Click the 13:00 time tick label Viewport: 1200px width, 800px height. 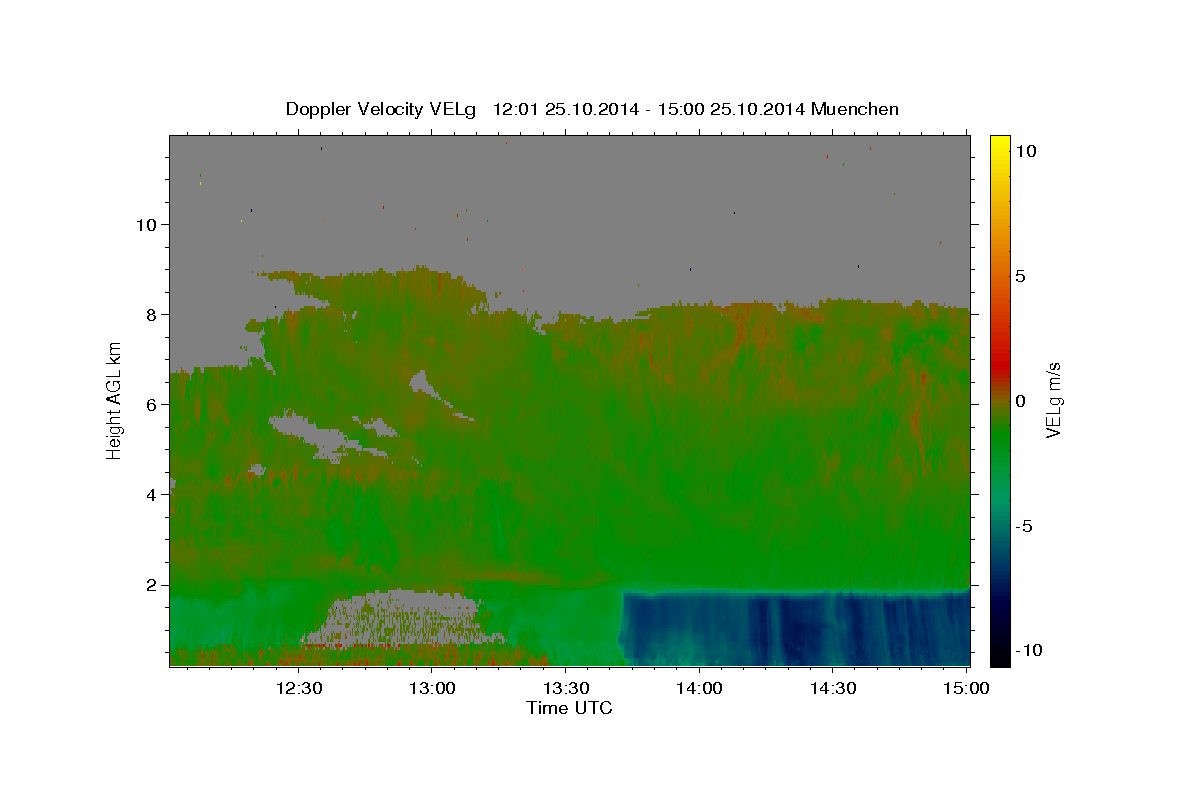point(433,688)
